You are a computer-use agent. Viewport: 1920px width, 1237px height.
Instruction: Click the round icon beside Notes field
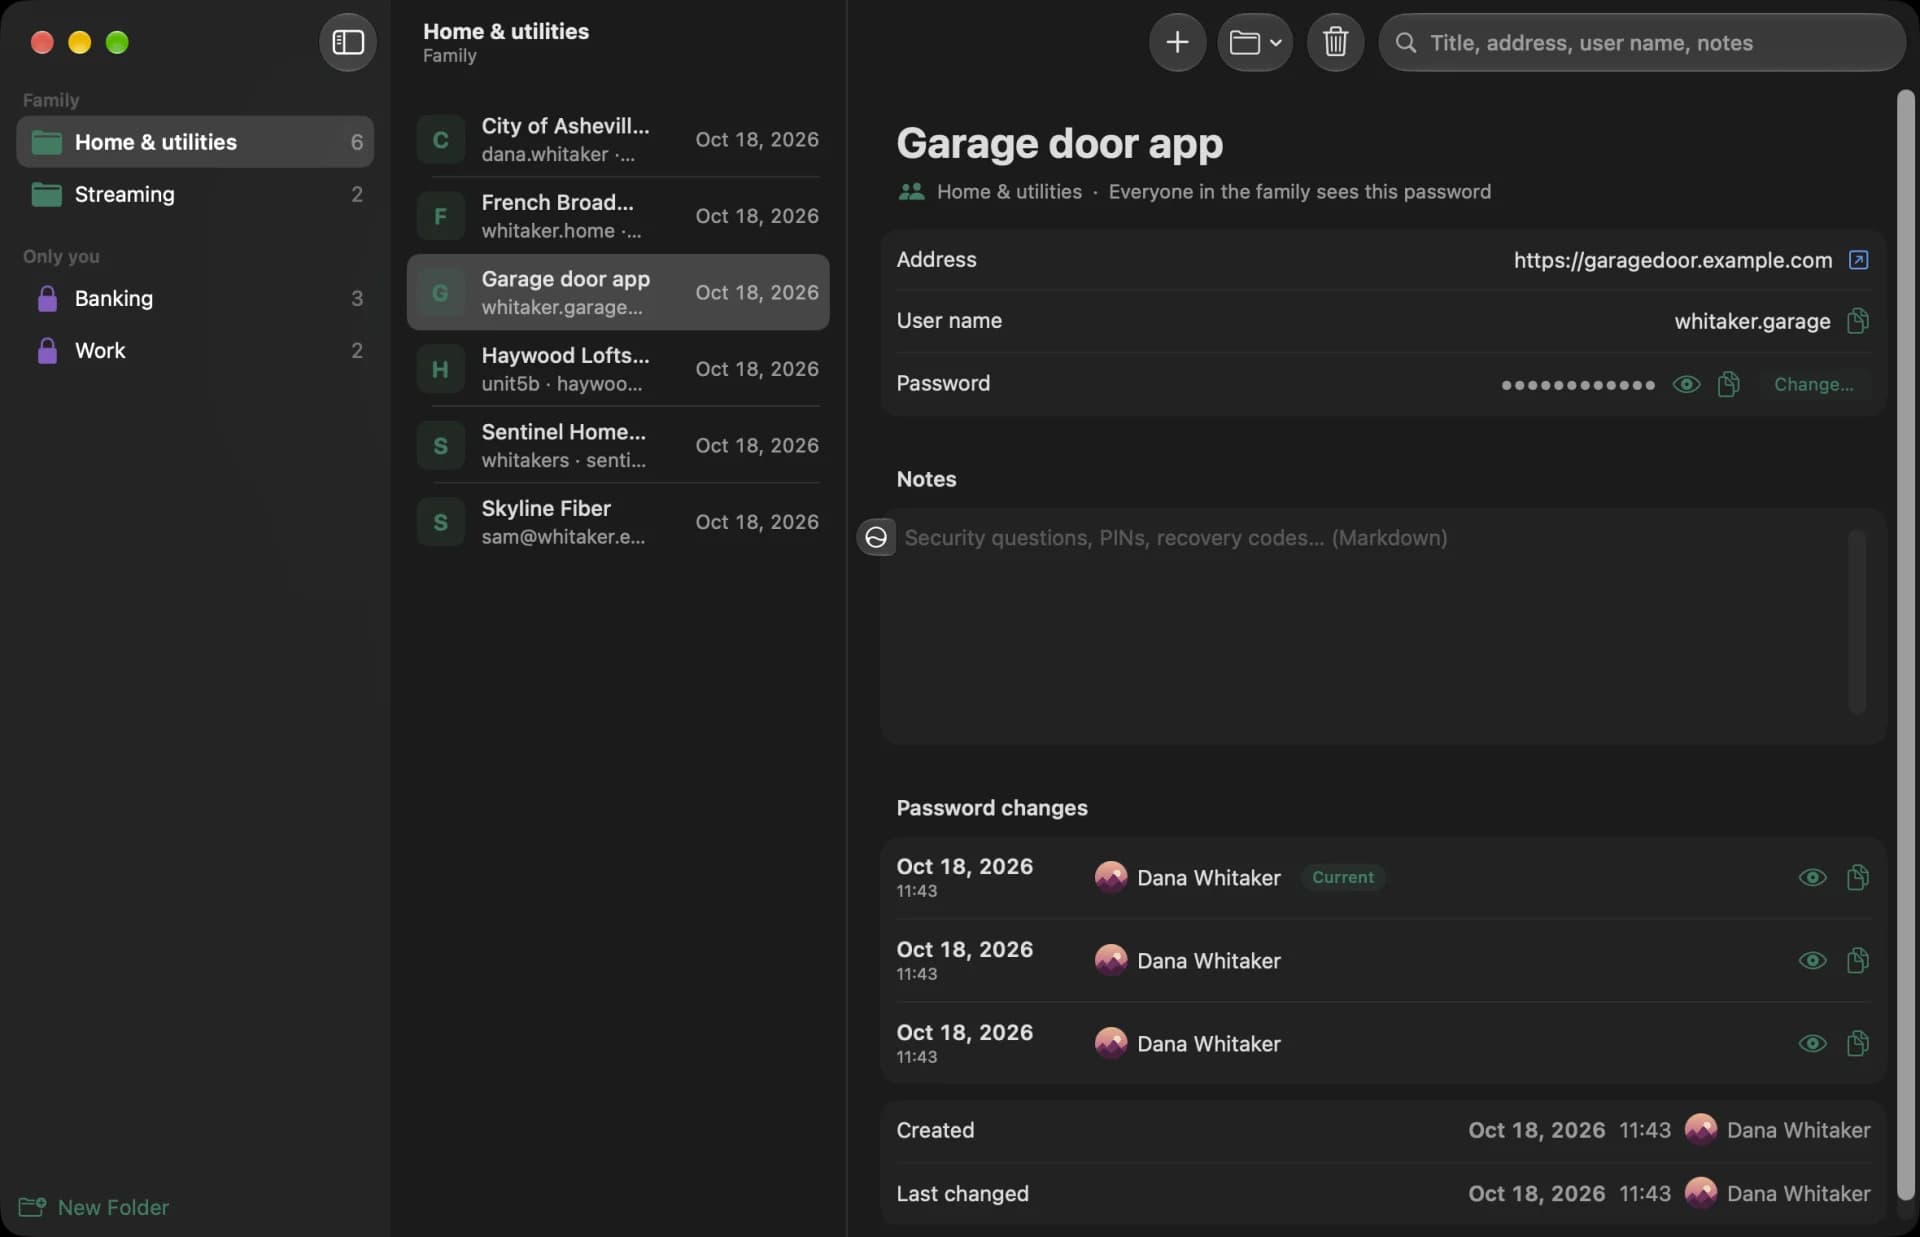(x=876, y=537)
